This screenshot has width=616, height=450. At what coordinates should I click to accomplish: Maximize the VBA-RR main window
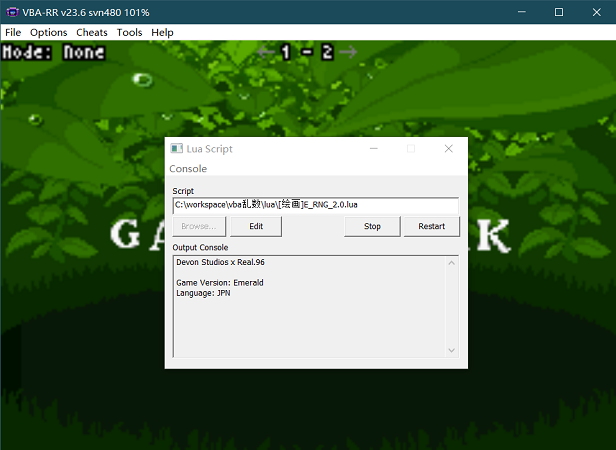[x=558, y=12]
